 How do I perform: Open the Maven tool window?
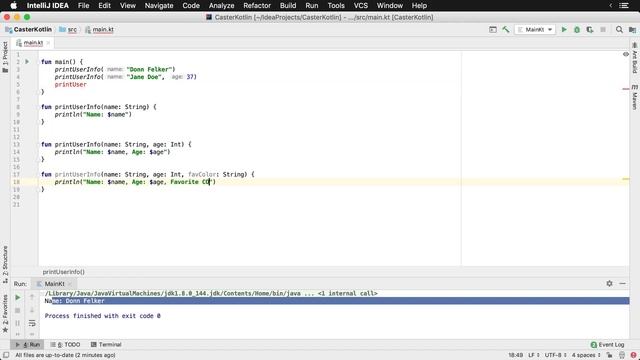click(635, 97)
